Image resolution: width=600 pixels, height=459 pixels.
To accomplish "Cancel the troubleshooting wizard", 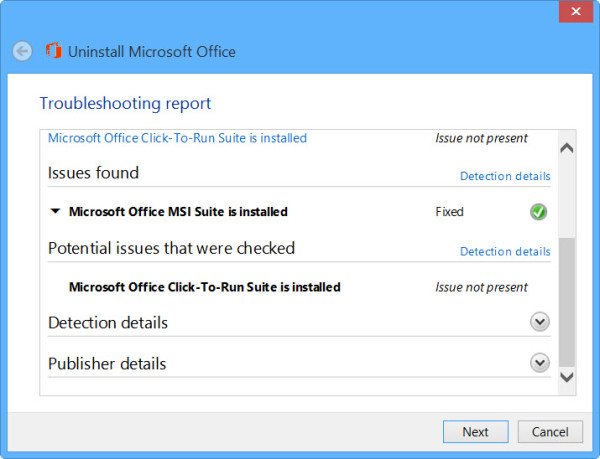I will point(550,432).
